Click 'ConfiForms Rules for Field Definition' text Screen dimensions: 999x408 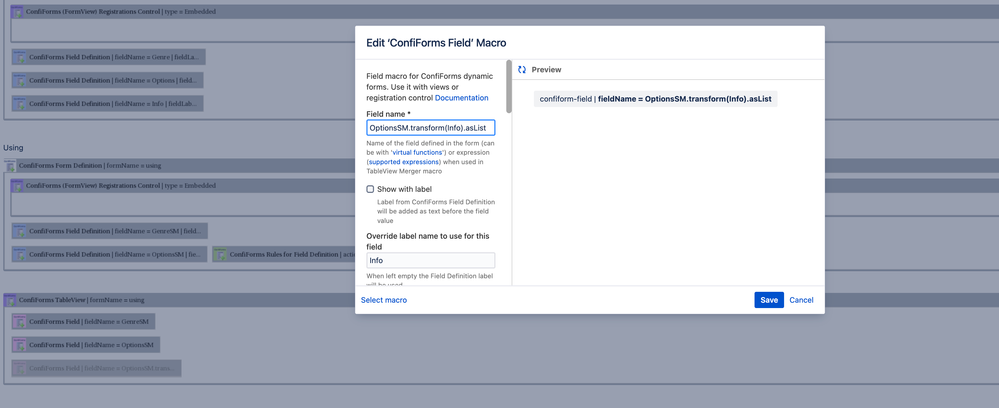[284, 254]
